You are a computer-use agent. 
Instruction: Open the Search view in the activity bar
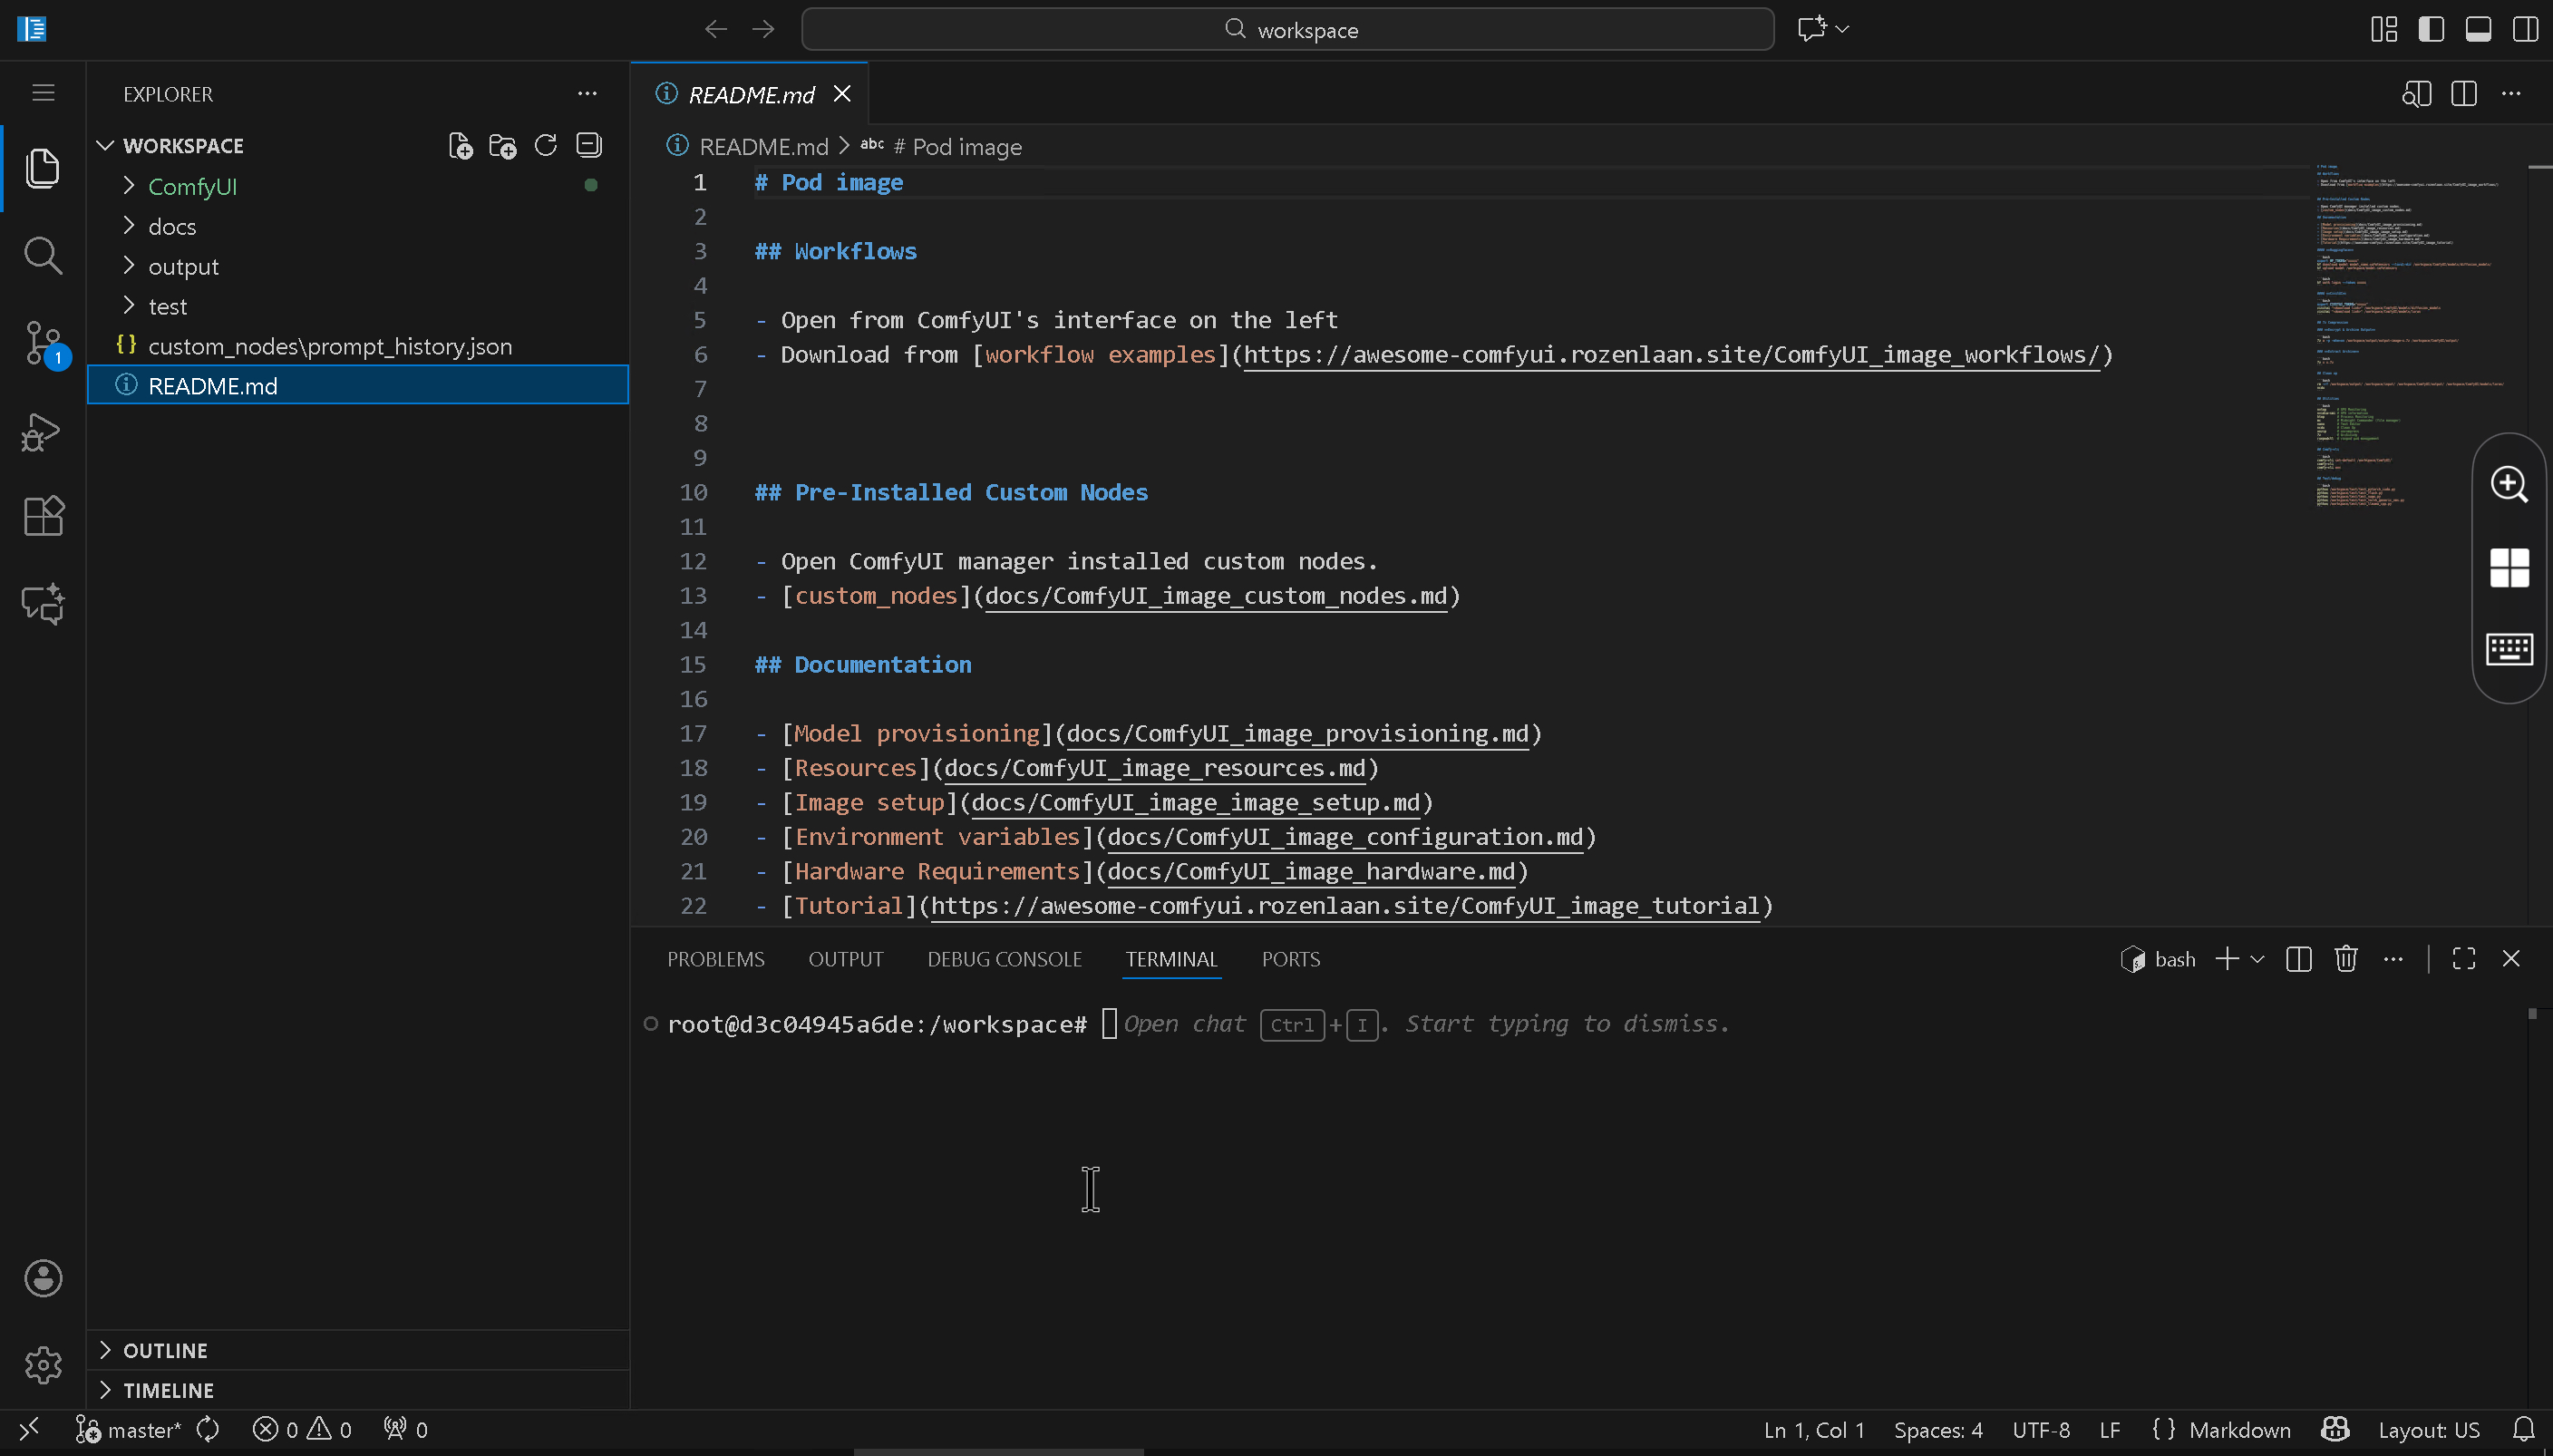tap(43, 255)
